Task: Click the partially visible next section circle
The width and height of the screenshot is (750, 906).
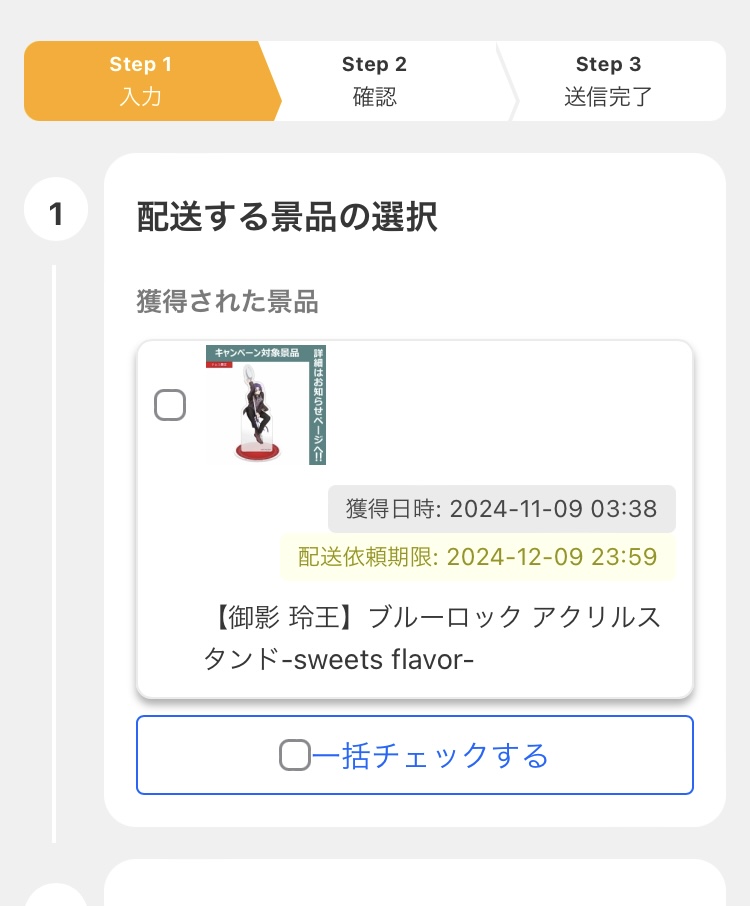Action: [56, 894]
